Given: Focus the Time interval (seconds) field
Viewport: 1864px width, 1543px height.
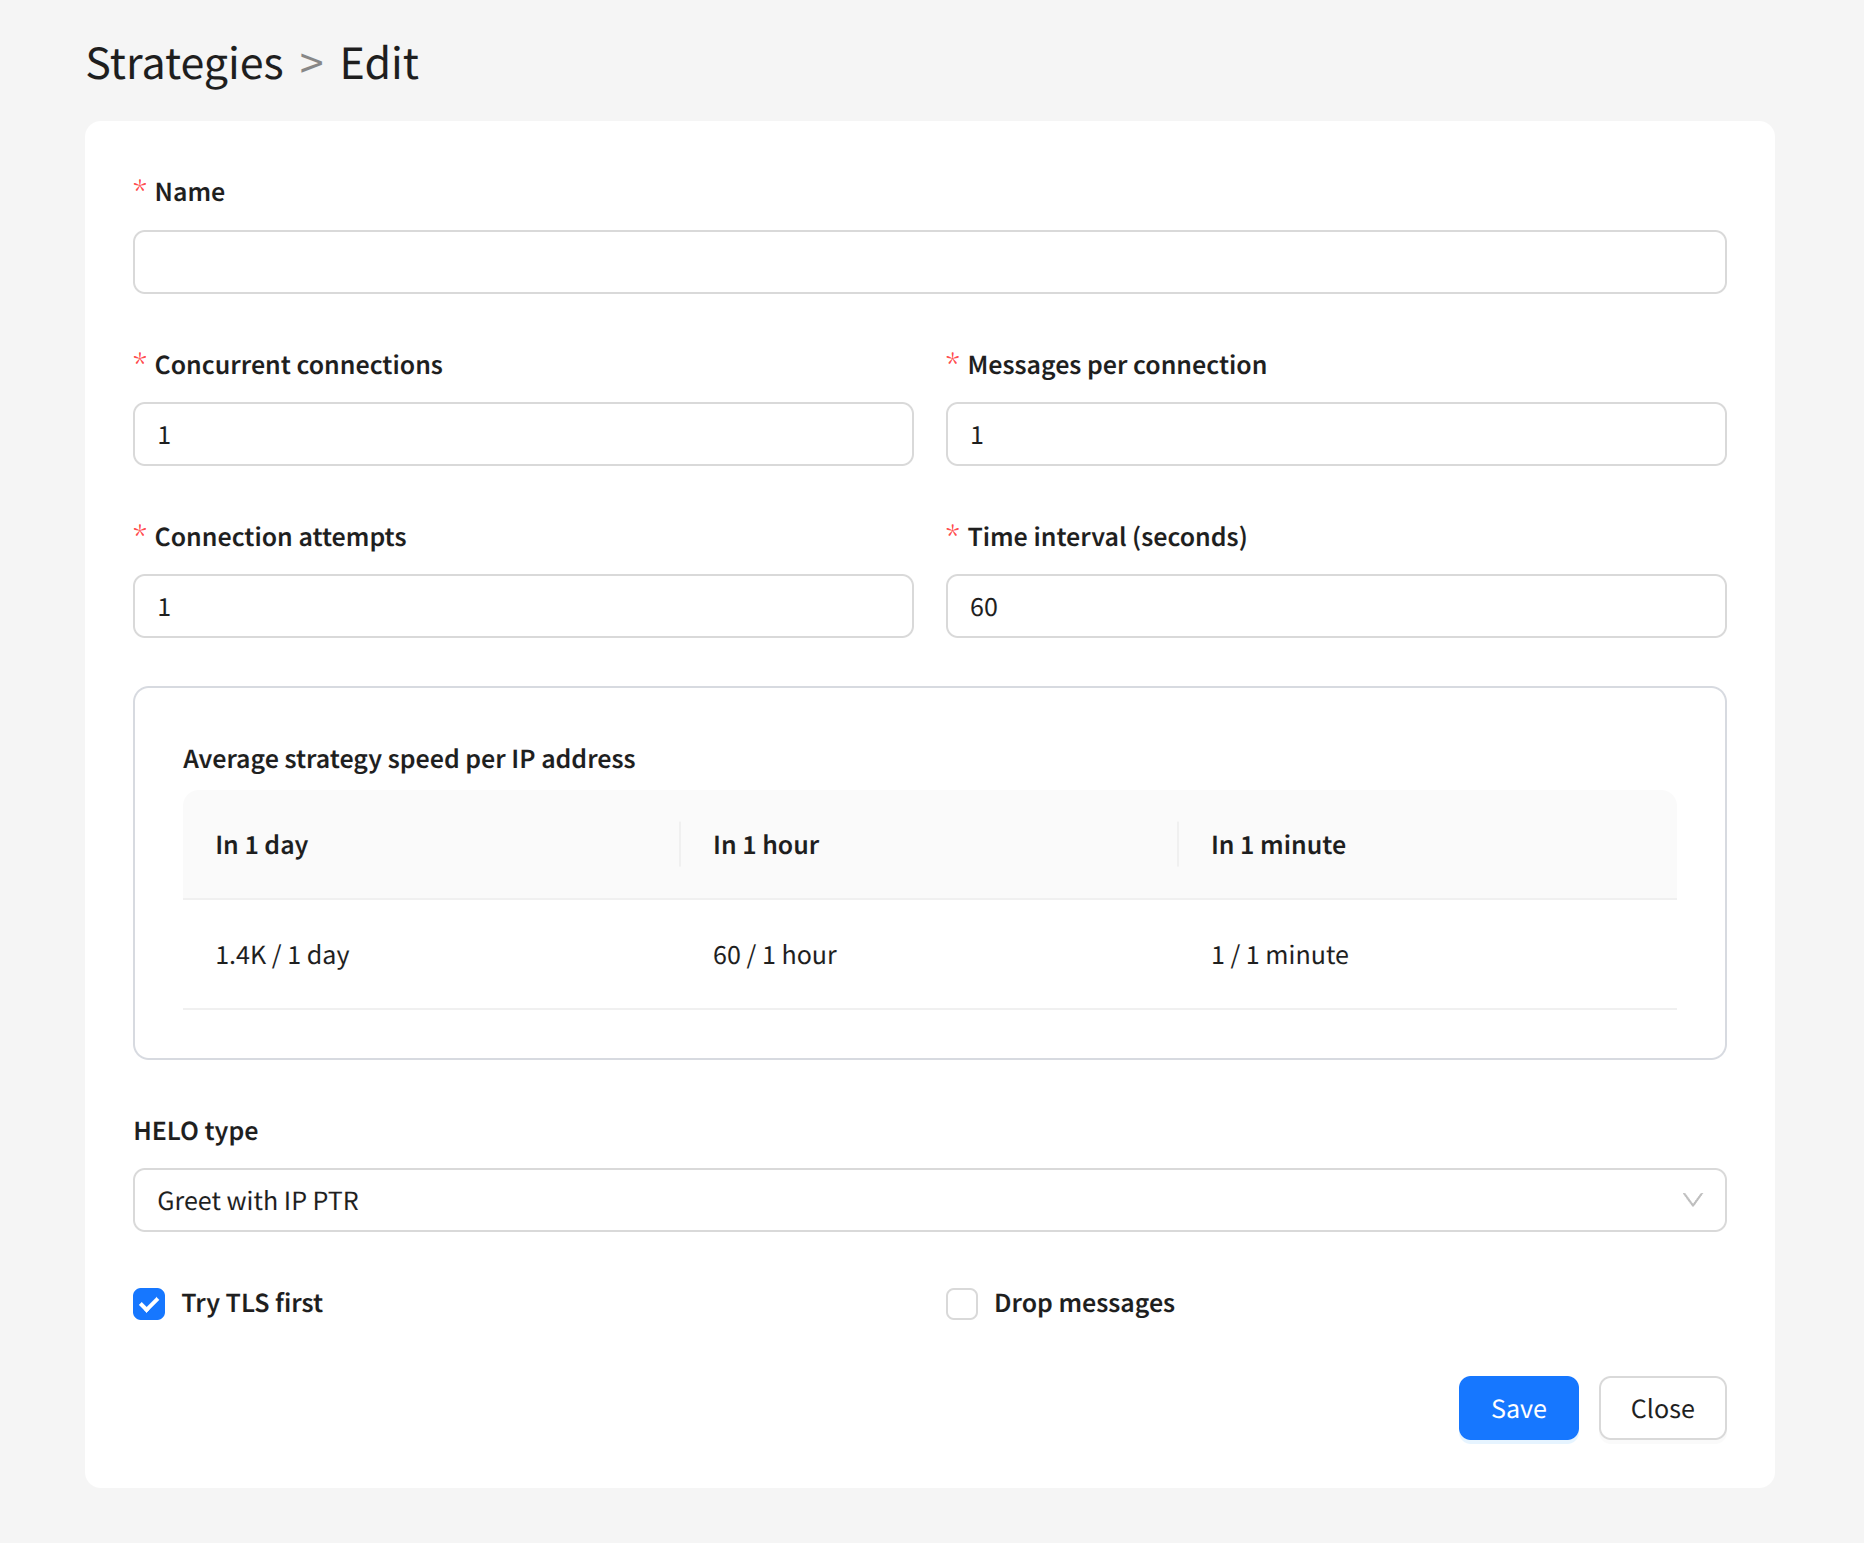Looking at the screenshot, I should pyautogui.click(x=1335, y=606).
